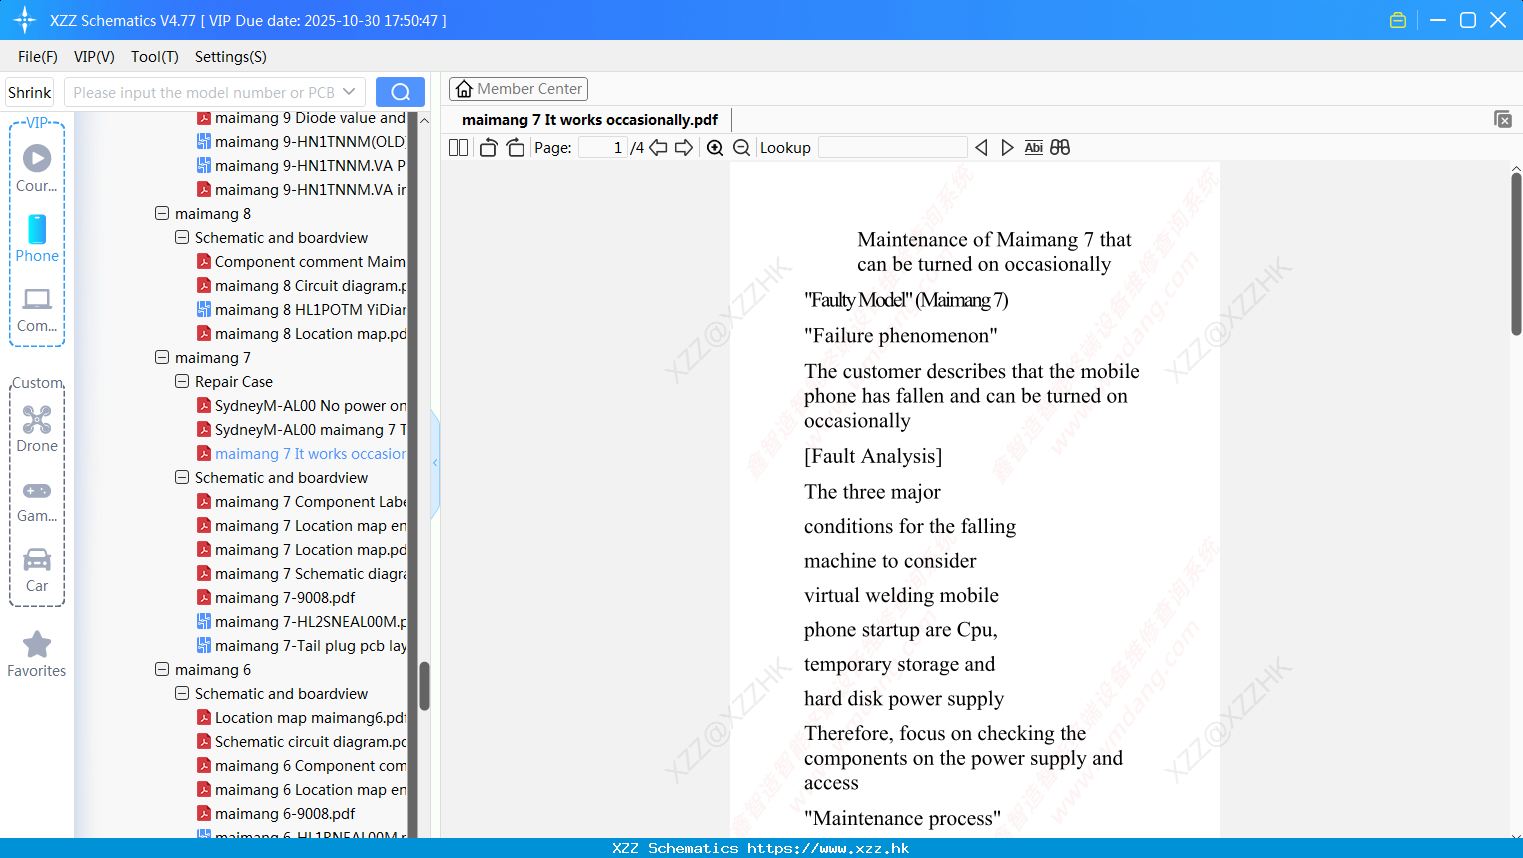Image resolution: width=1523 pixels, height=858 pixels.
Task: Find next lookup match
Action: [1007, 147]
